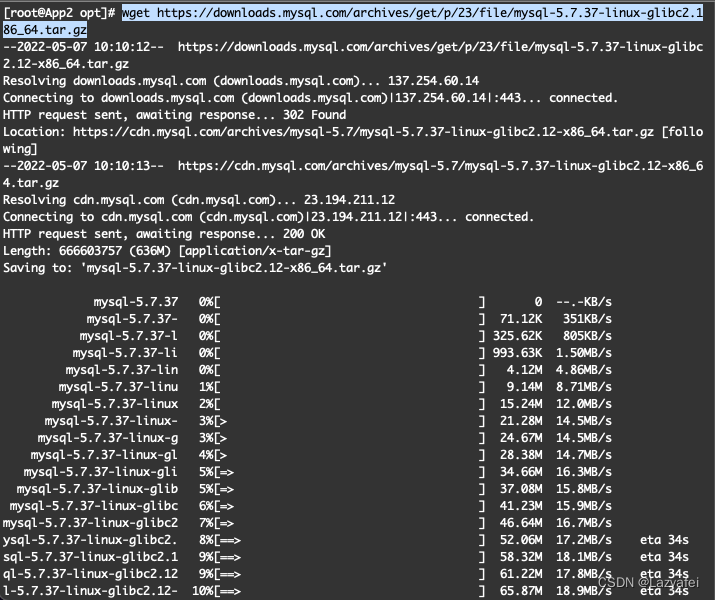Click the '16.7MB/s' speed value
Viewport: 715px width, 600px height.
(x=584, y=523)
